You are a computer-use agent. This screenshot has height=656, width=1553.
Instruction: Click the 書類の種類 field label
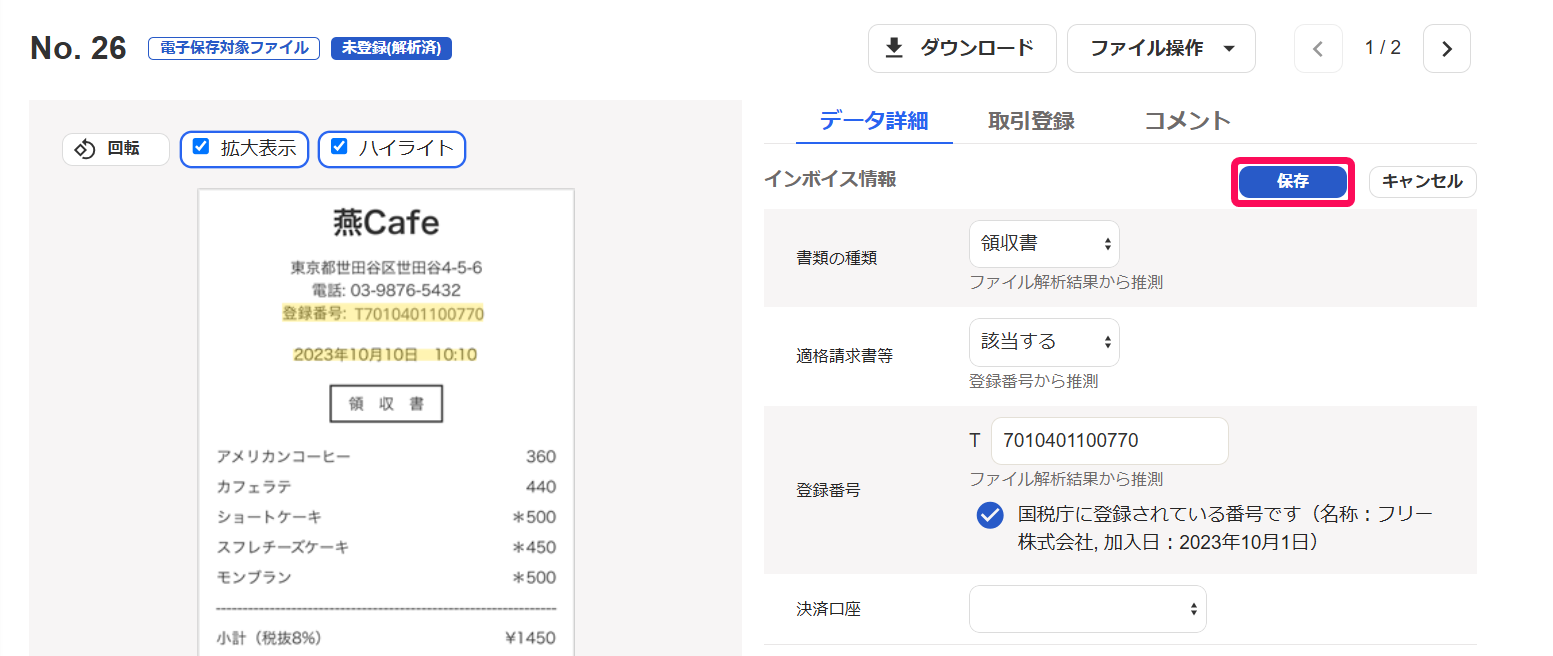(x=837, y=258)
